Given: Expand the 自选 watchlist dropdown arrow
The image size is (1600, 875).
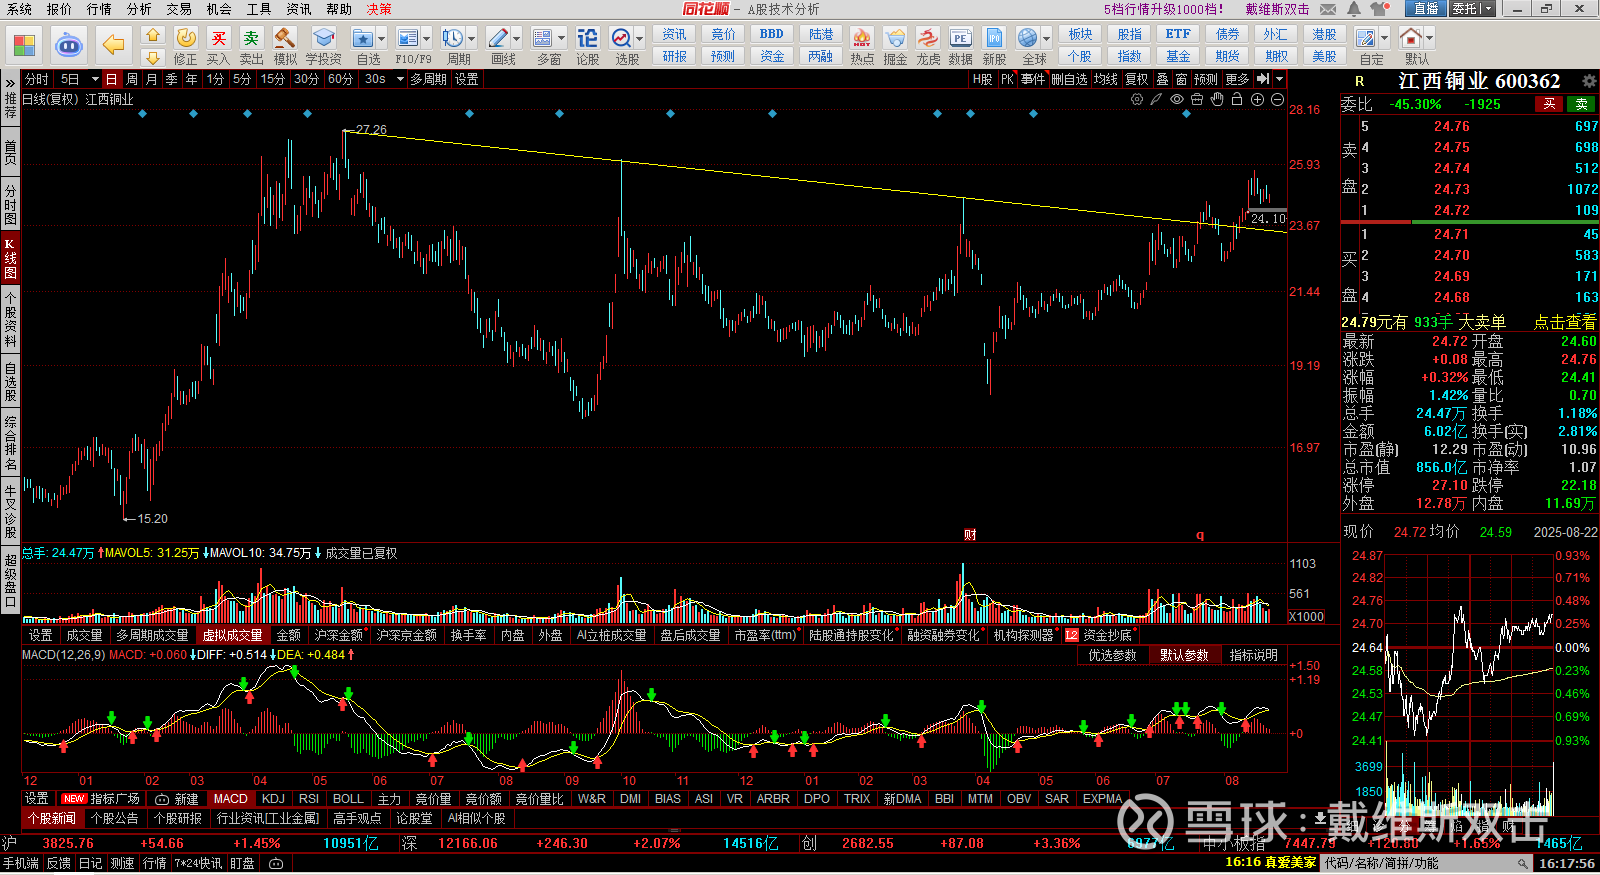Looking at the screenshot, I should pos(382,39).
